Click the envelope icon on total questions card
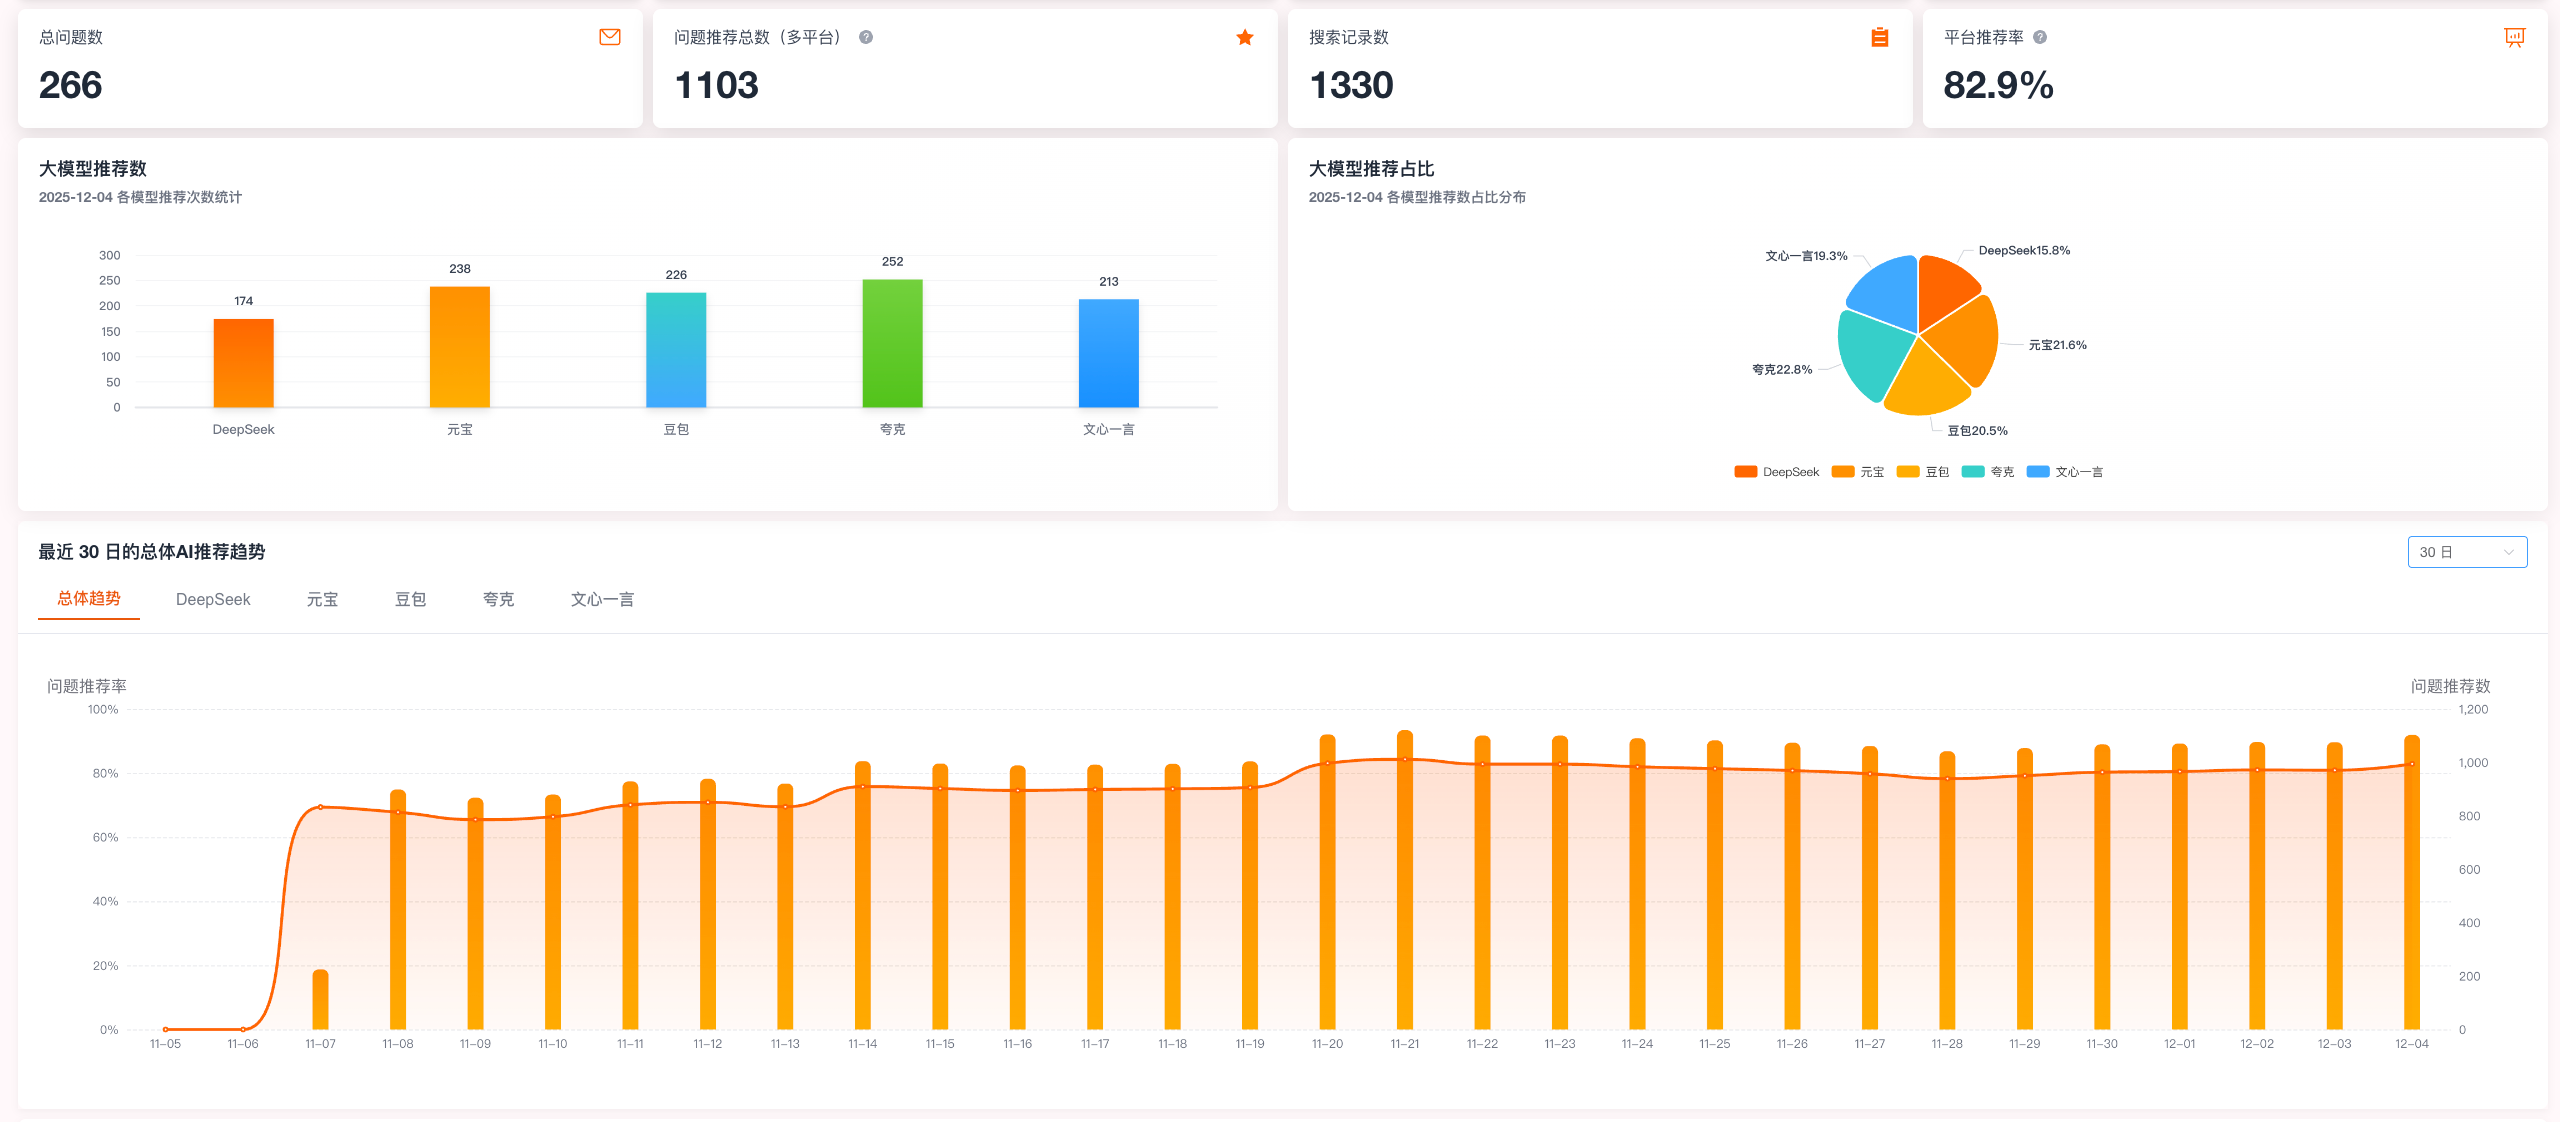 point(610,37)
